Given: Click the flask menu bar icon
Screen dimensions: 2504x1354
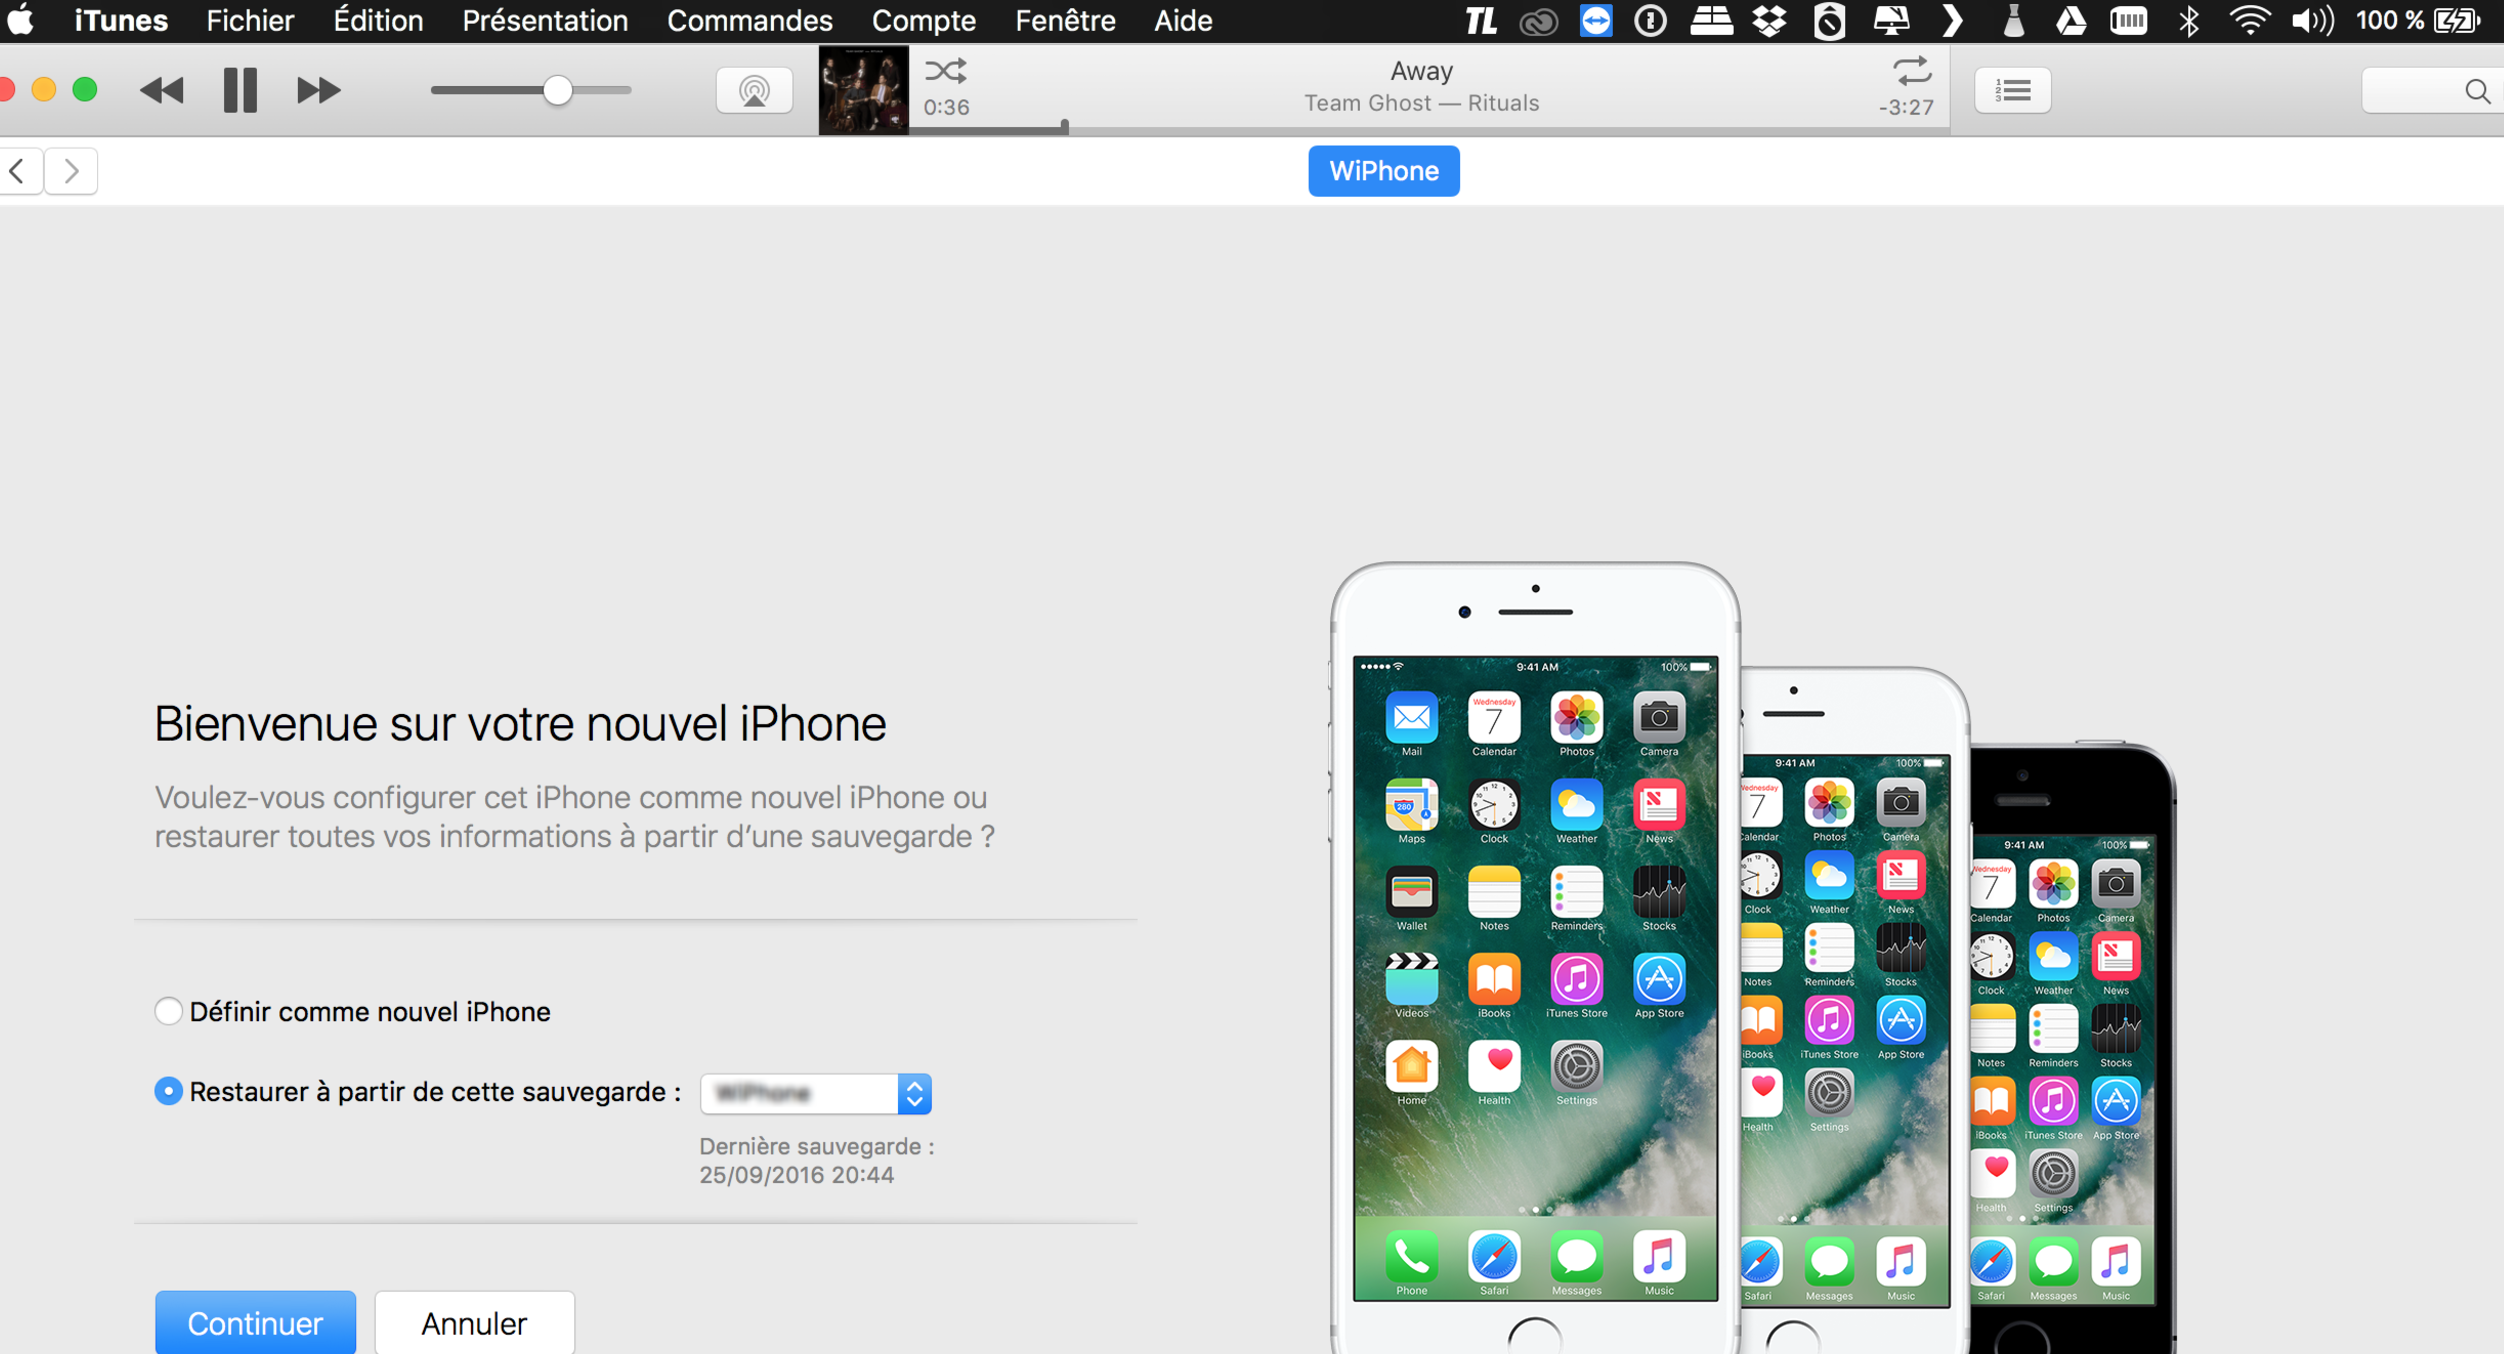Looking at the screenshot, I should pos(2013,20).
